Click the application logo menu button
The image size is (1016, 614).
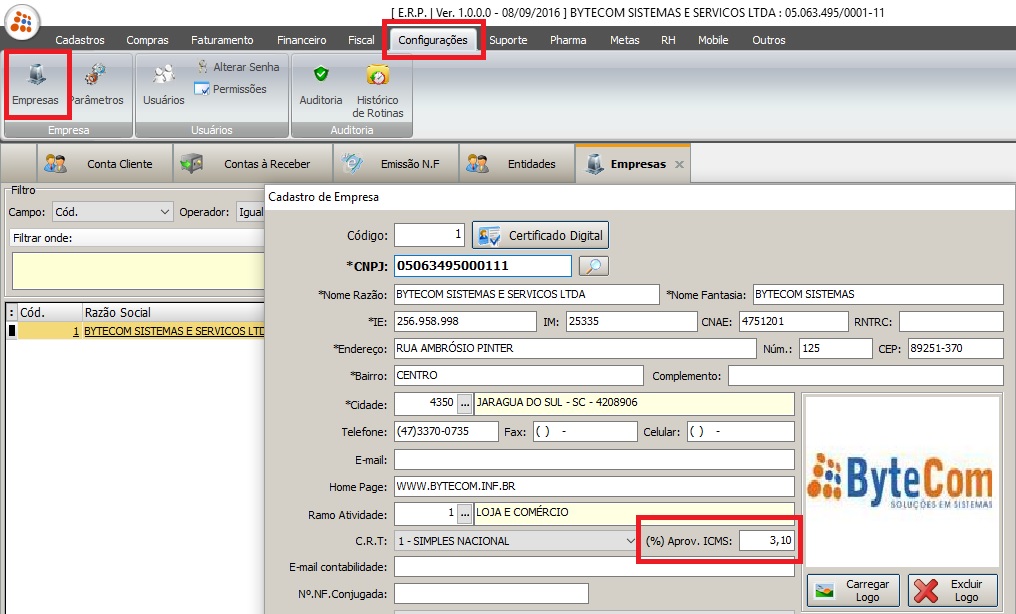pyautogui.click(x=22, y=22)
